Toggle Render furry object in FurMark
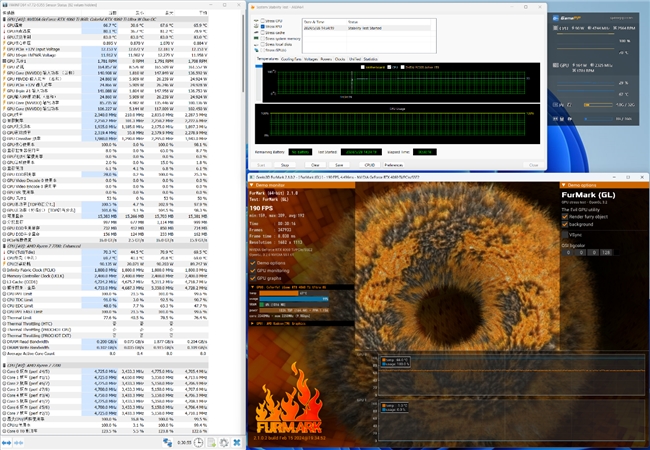 pos(565,217)
